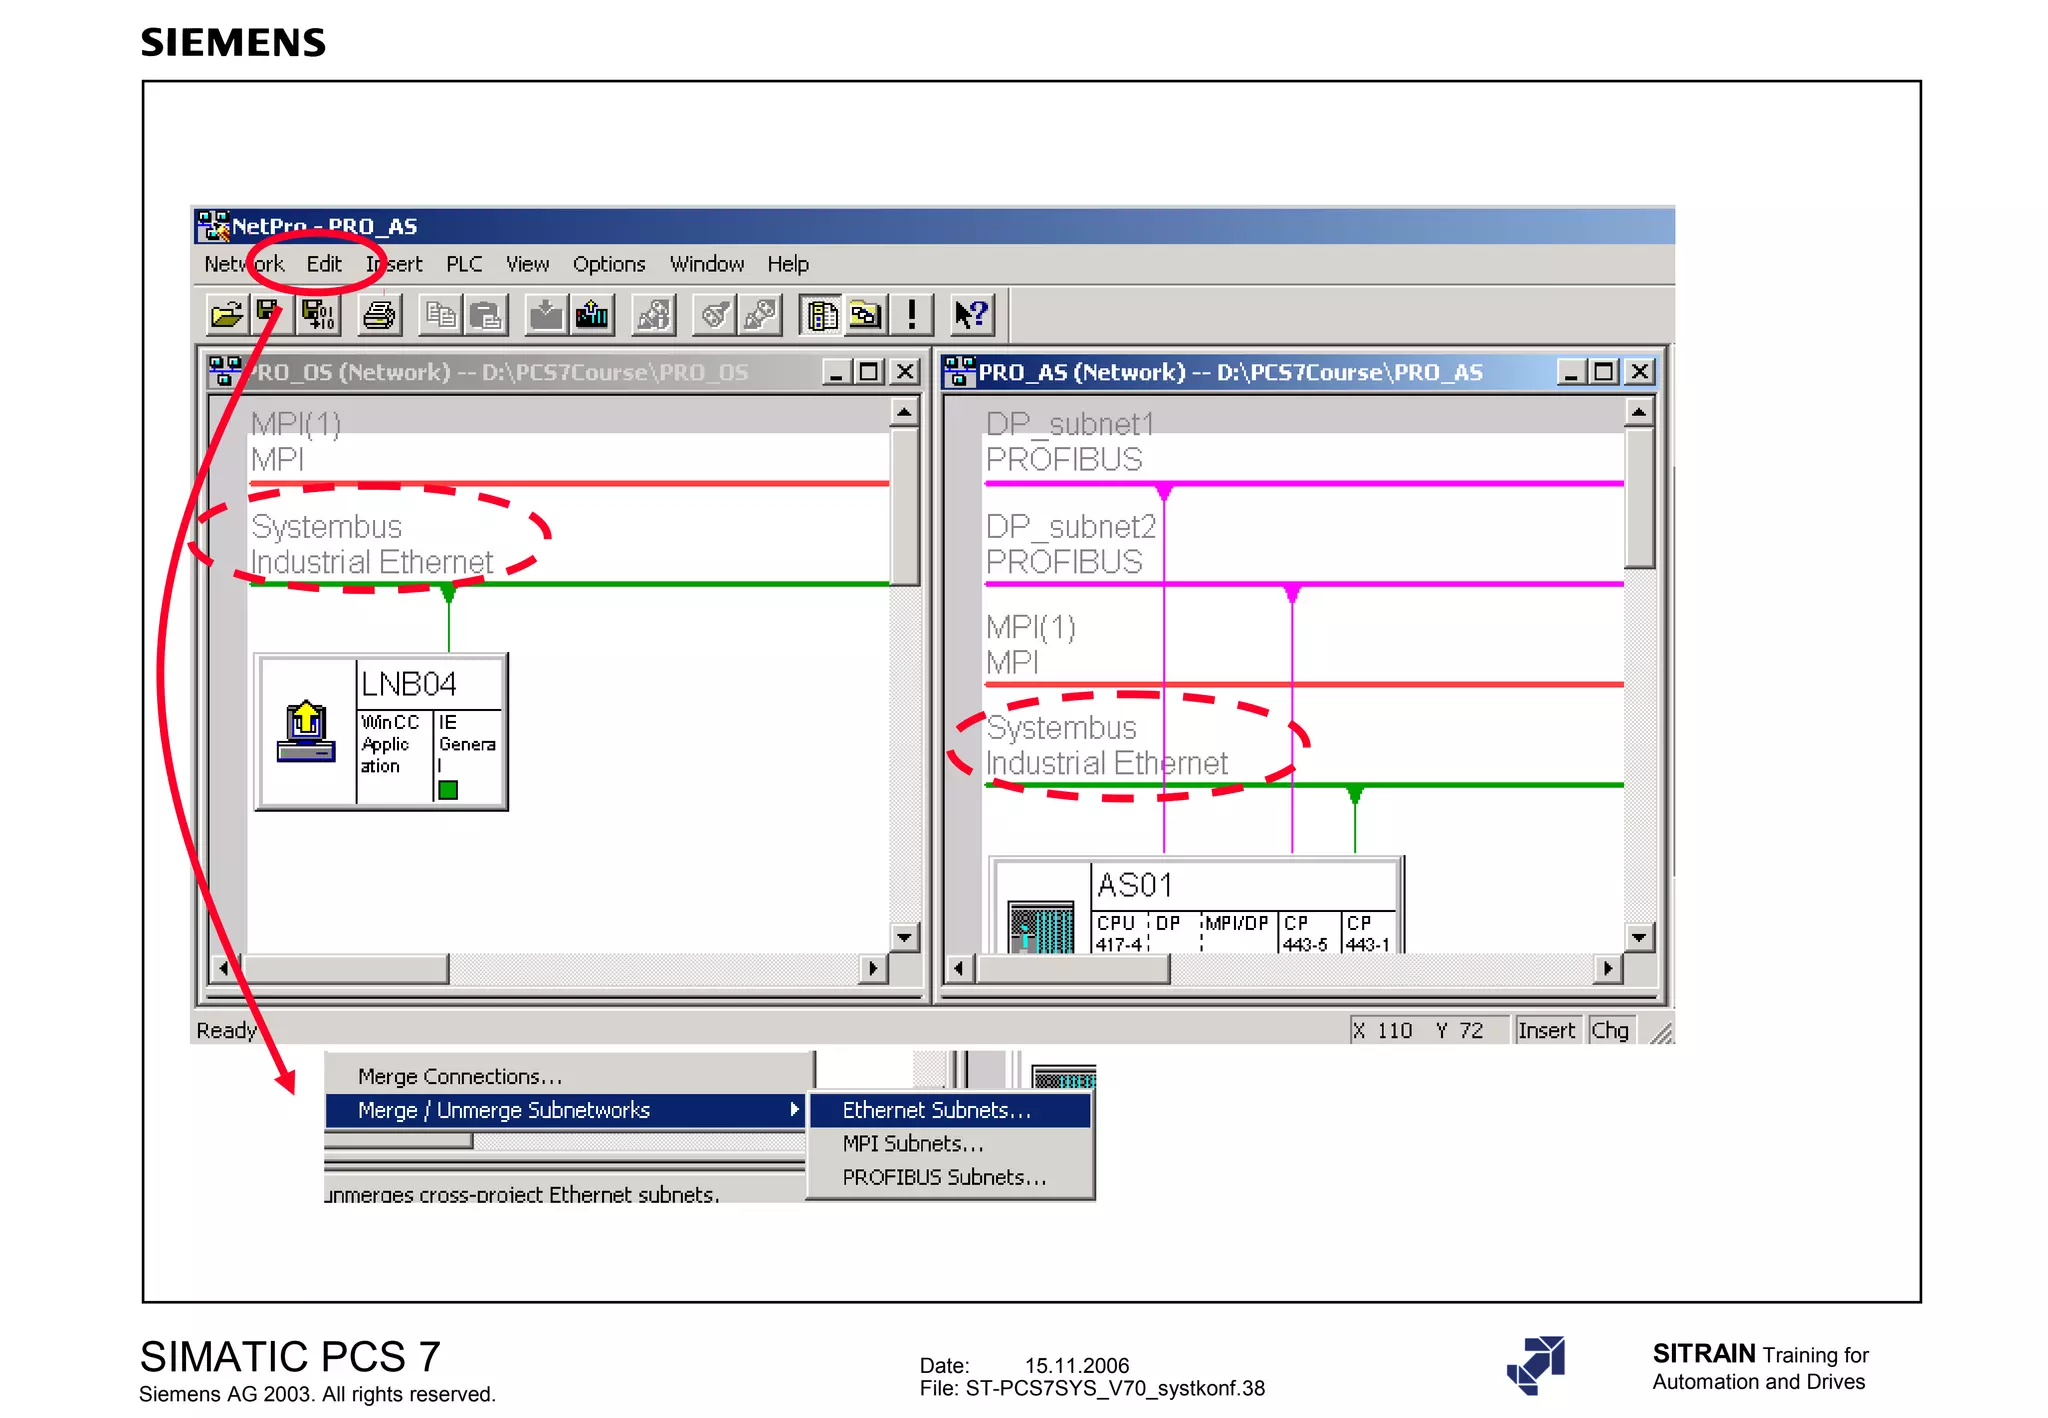Open the Help menu
Viewport: 2048px width, 1418px height.
click(788, 264)
